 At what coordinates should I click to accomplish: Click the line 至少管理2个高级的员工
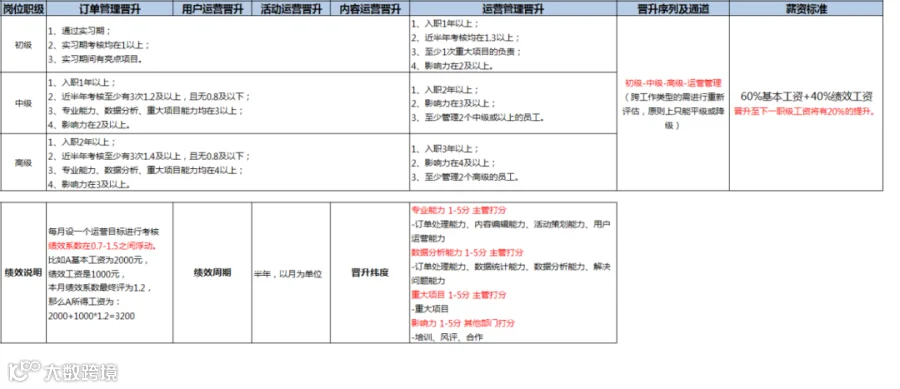pyautogui.click(x=465, y=177)
